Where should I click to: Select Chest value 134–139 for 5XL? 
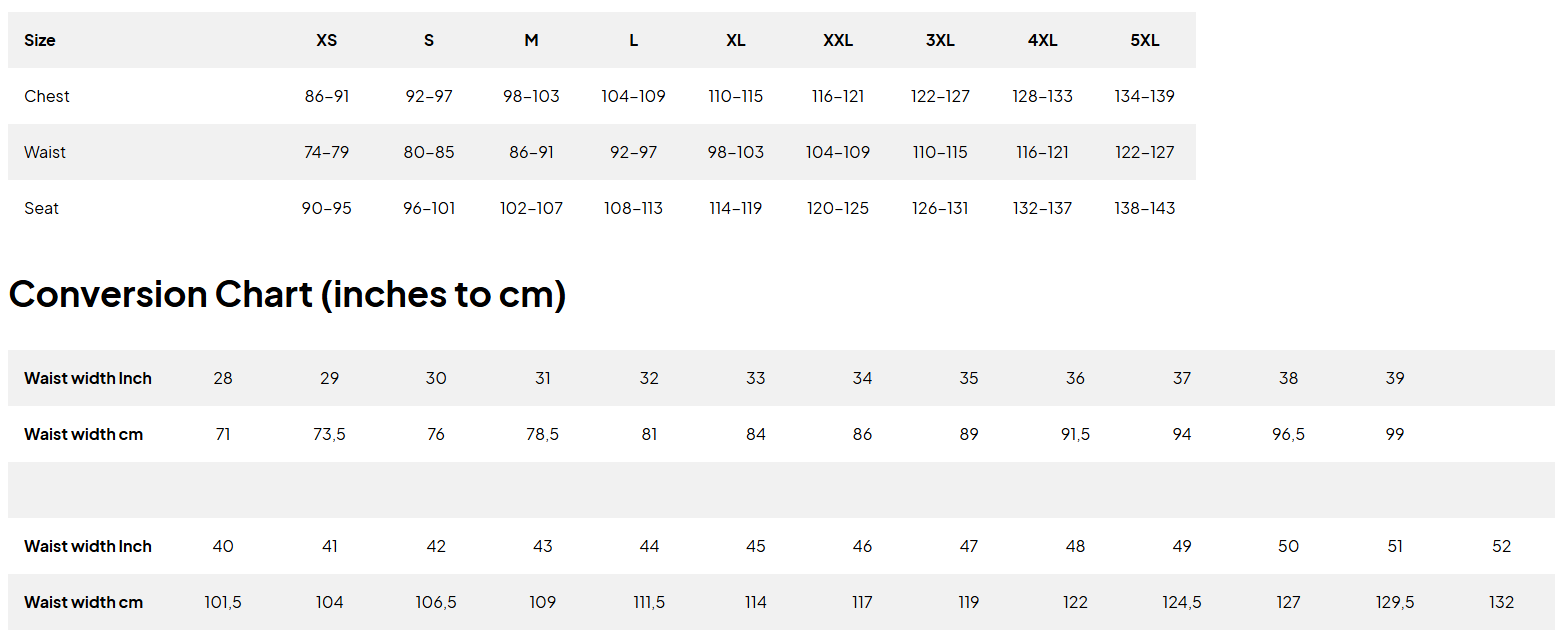click(x=1145, y=97)
